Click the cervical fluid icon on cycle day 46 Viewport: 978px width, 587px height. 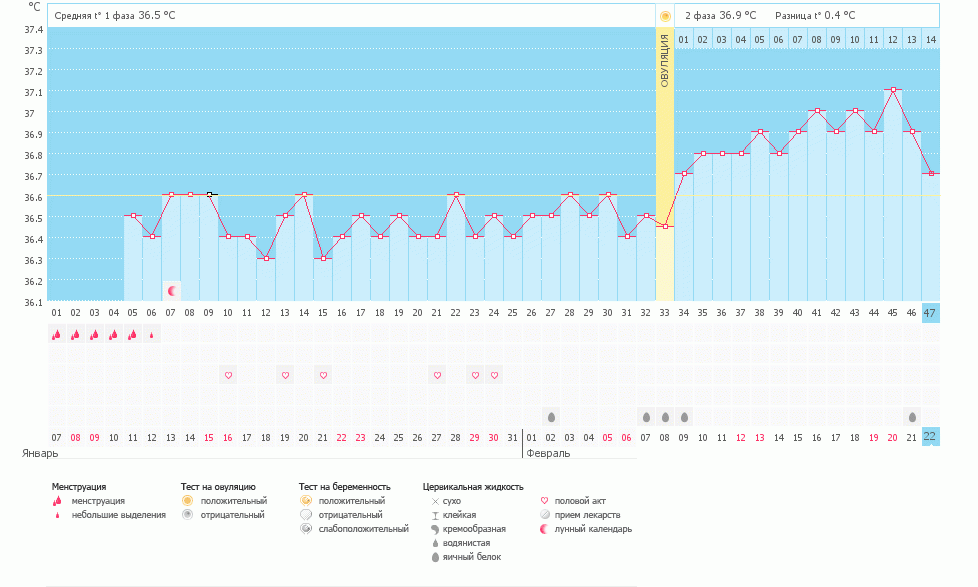(x=912, y=416)
